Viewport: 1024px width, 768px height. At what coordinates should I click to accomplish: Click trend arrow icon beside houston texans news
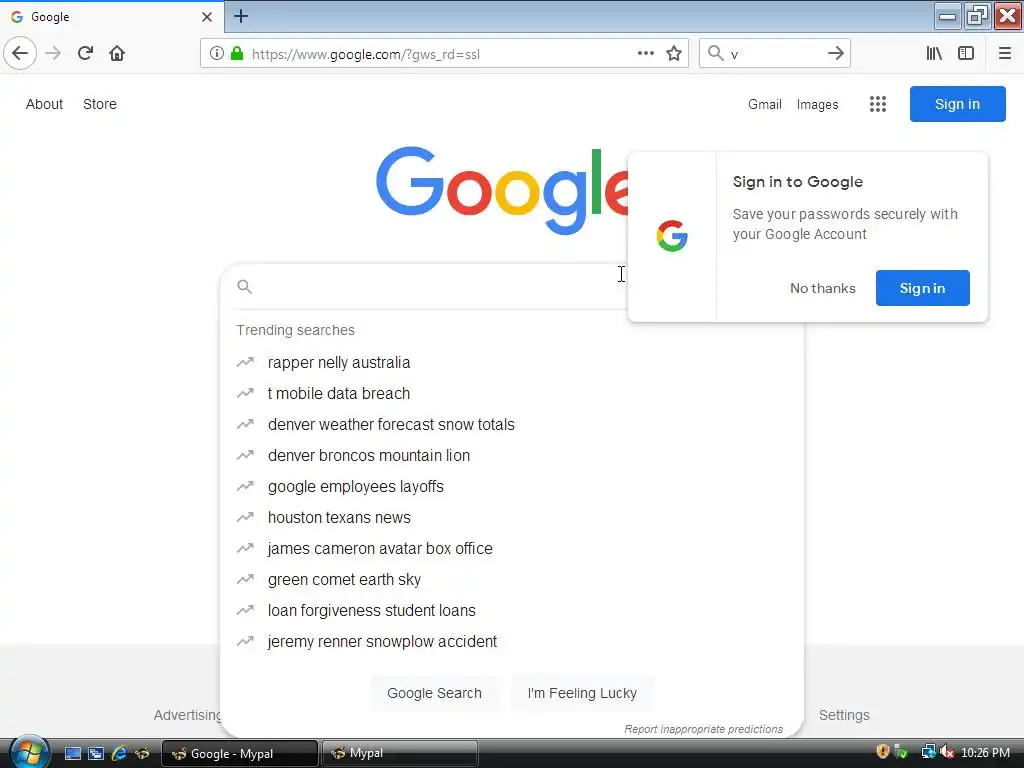click(x=245, y=517)
